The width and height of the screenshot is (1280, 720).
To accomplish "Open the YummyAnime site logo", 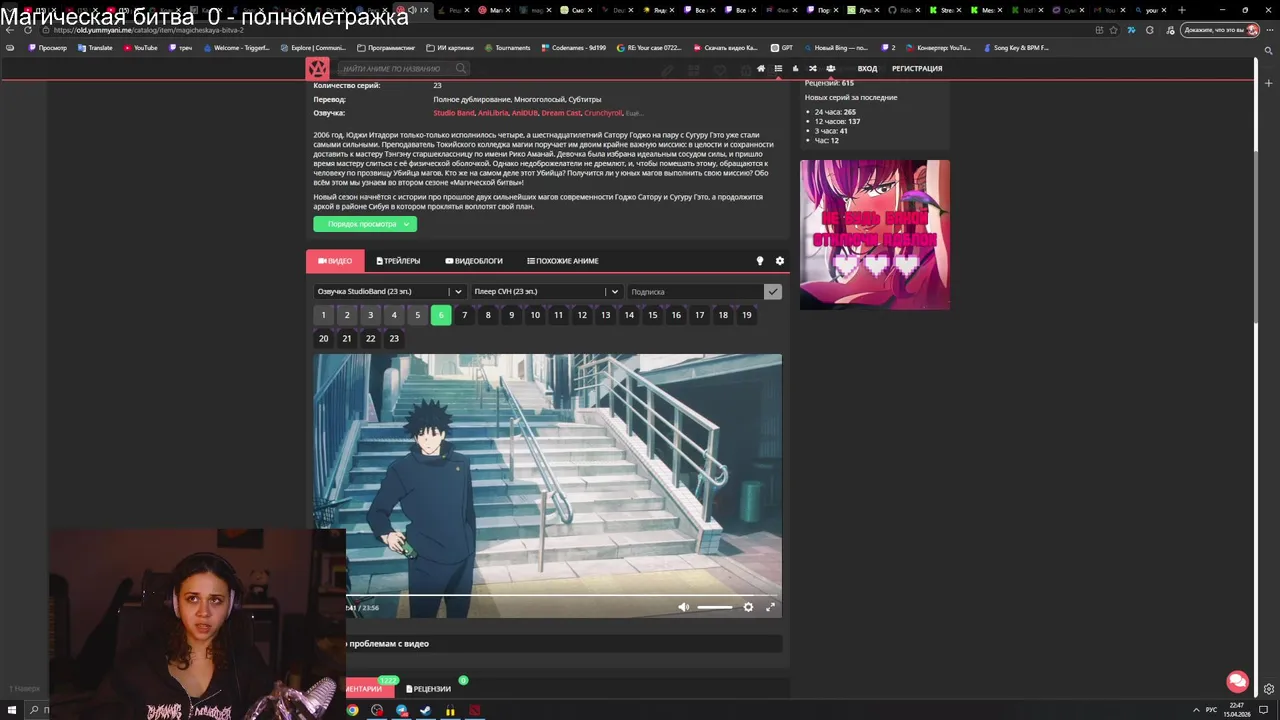I will tap(317, 69).
